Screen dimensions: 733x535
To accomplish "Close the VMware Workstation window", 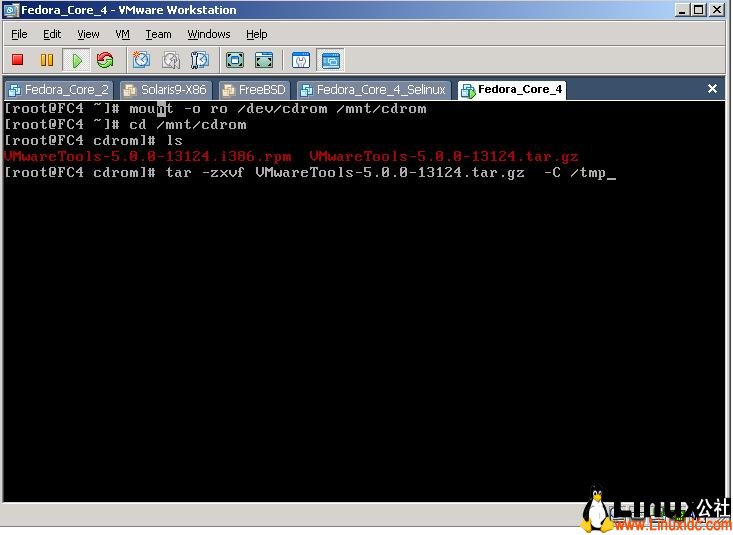I will point(717,9).
